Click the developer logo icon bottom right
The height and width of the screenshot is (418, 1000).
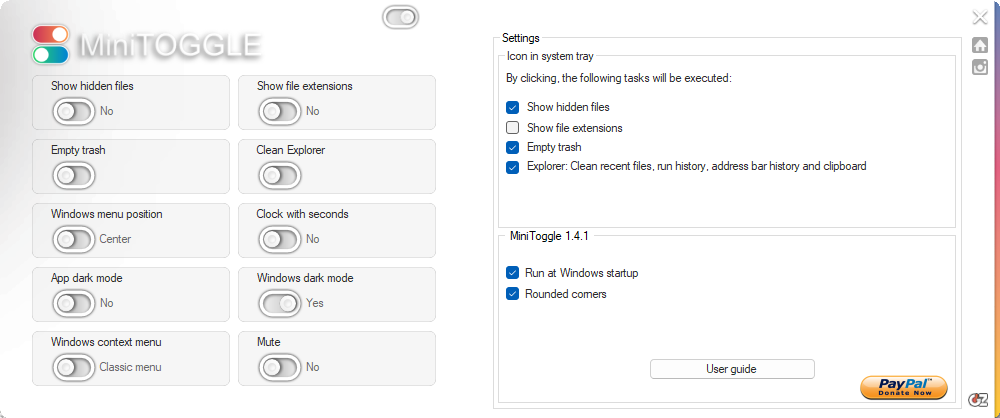click(978, 399)
